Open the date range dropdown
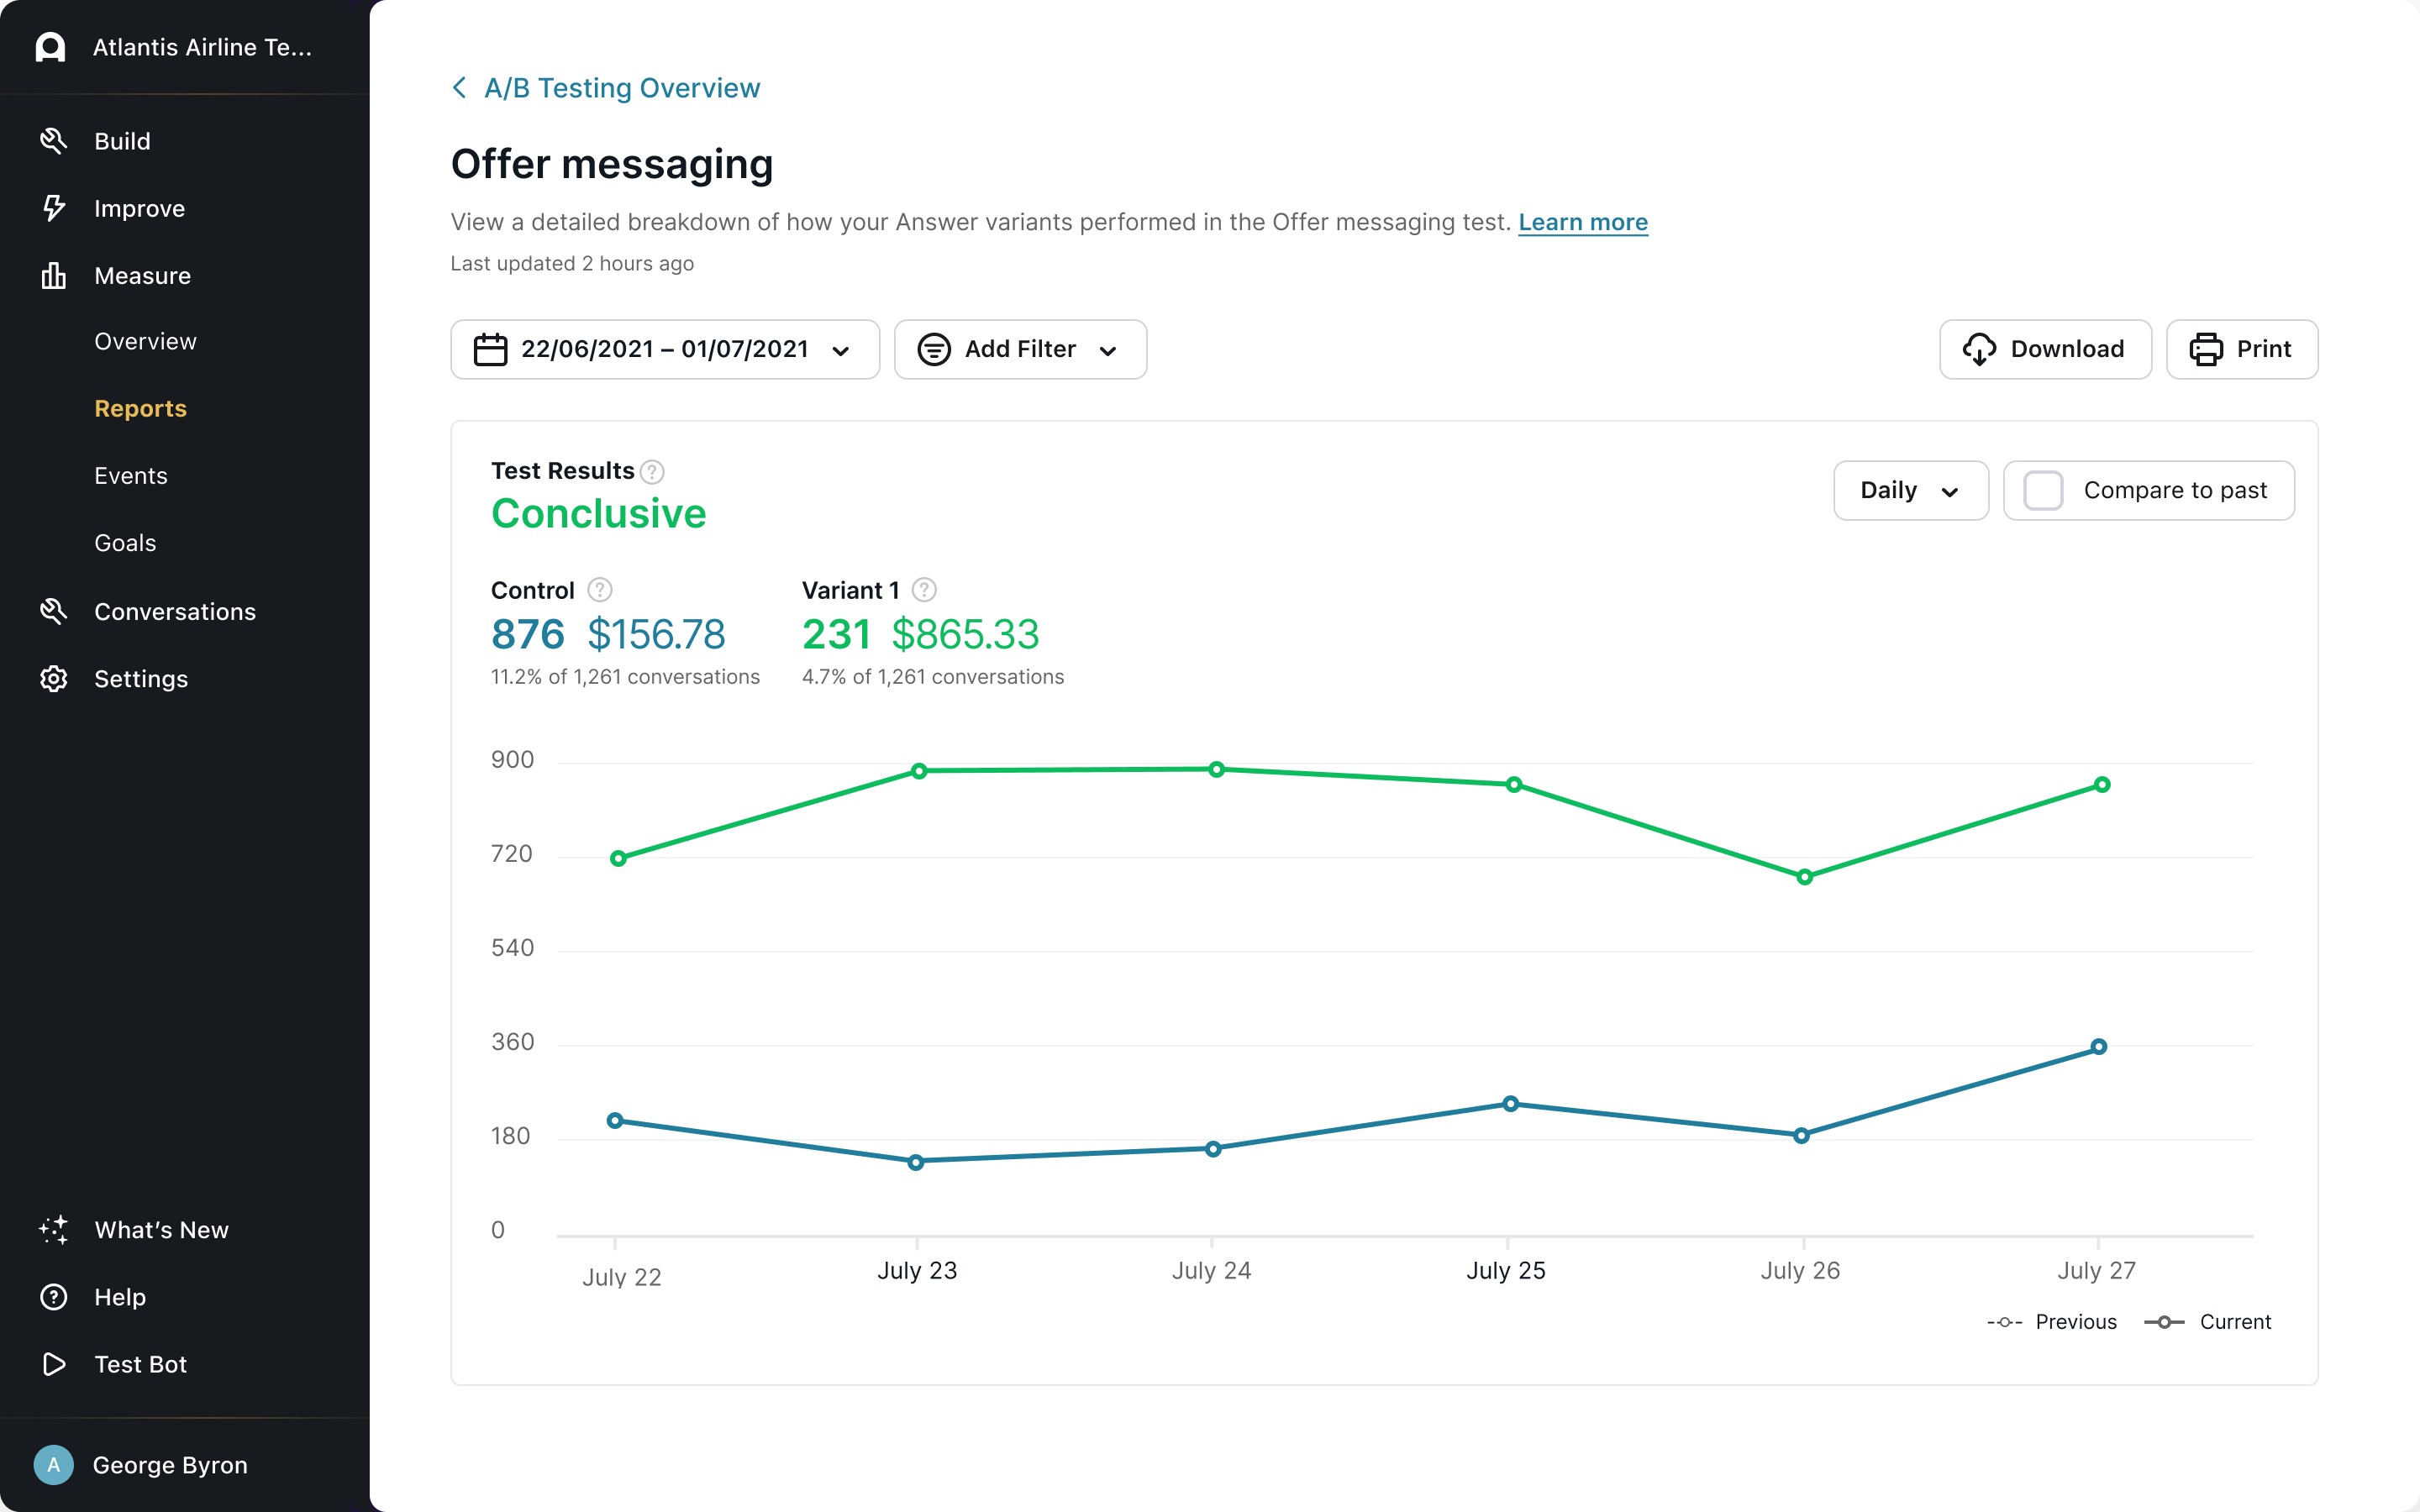The height and width of the screenshot is (1512, 2420). (x=665, y=349)
